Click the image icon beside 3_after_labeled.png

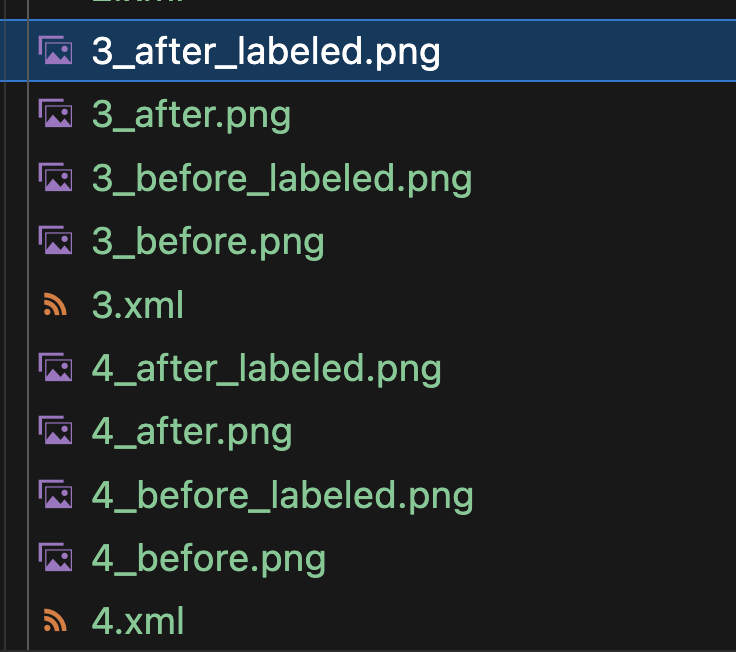click(x=55, y=51)
